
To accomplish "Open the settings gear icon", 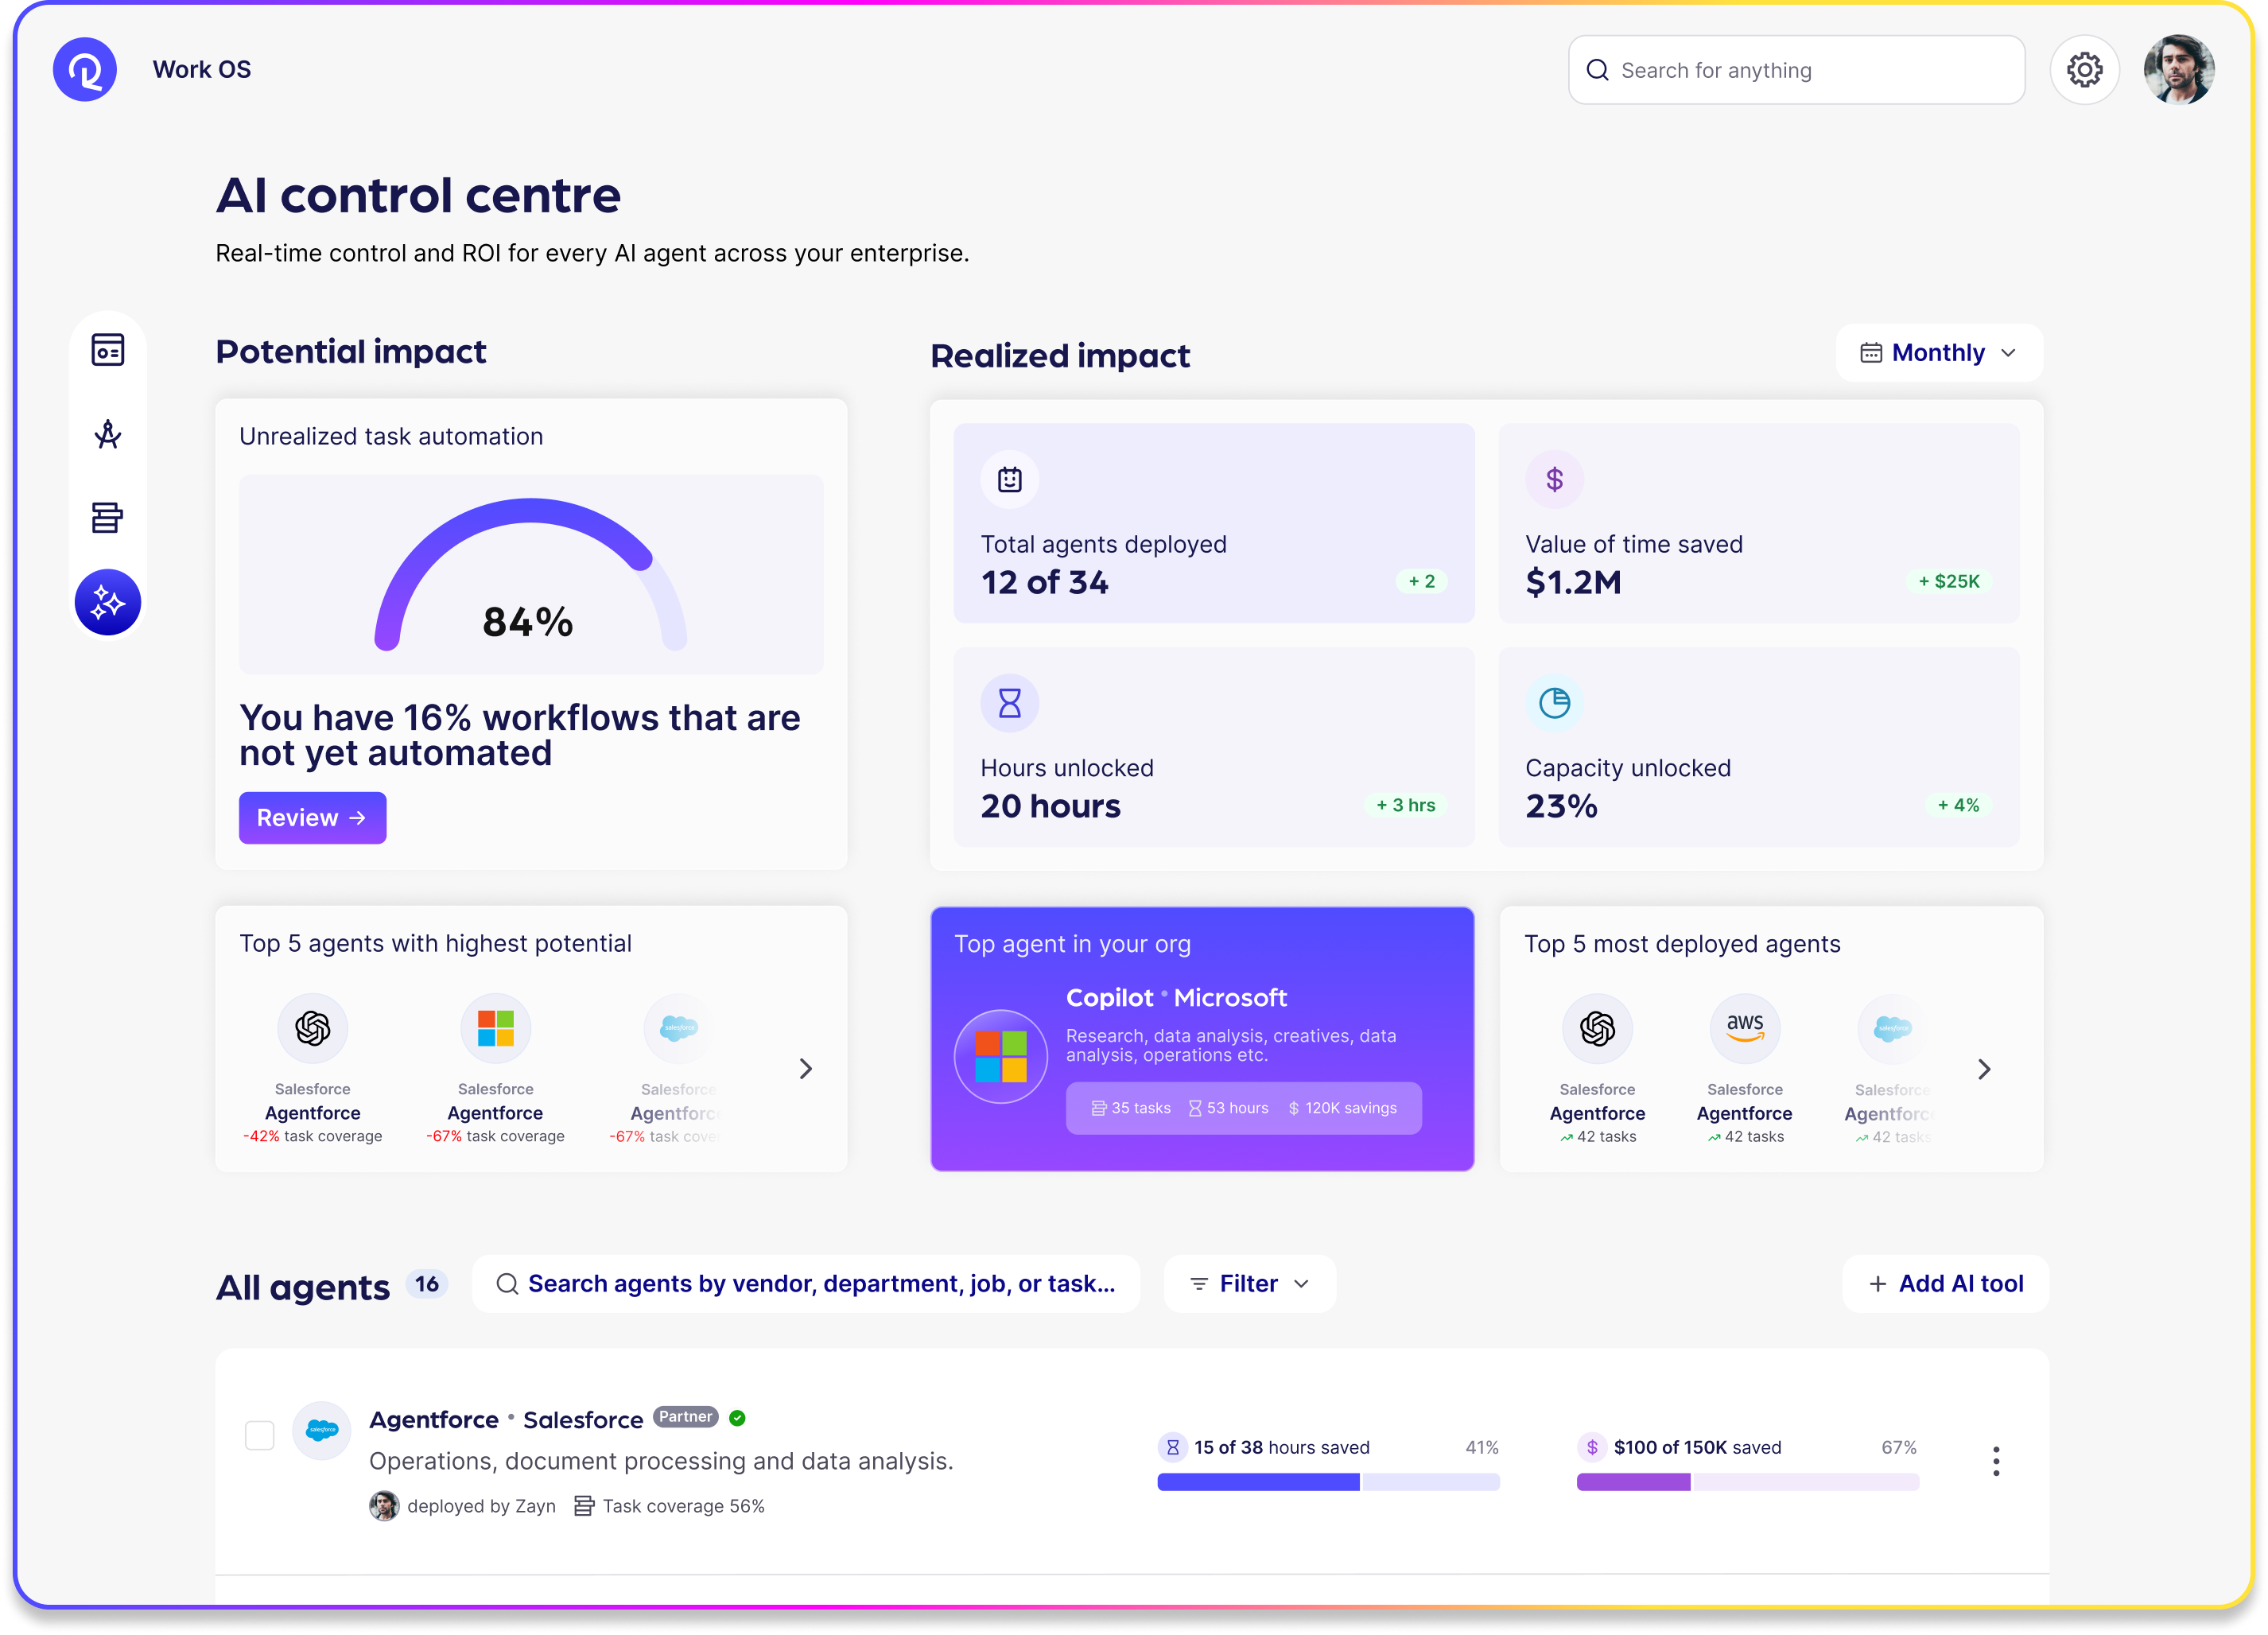I will click(2084, 70).
